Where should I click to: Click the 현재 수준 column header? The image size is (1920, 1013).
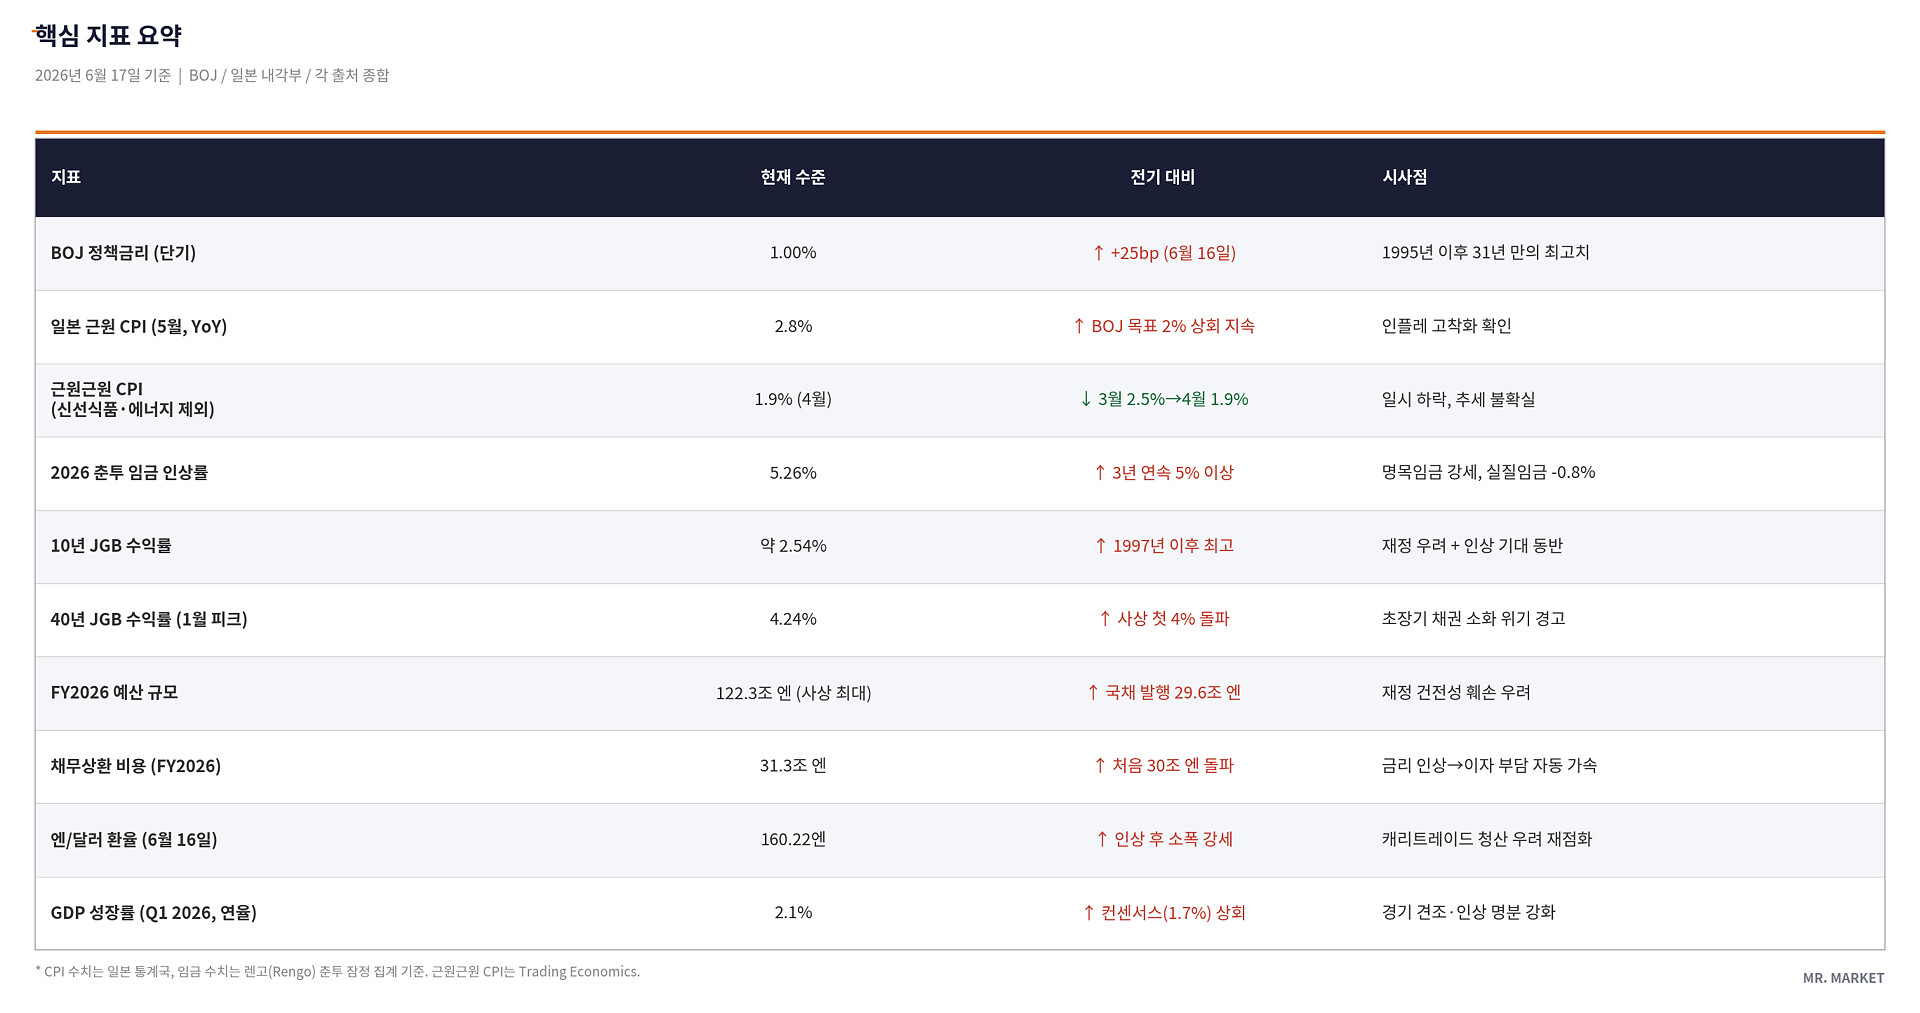[x=793, y=177]
